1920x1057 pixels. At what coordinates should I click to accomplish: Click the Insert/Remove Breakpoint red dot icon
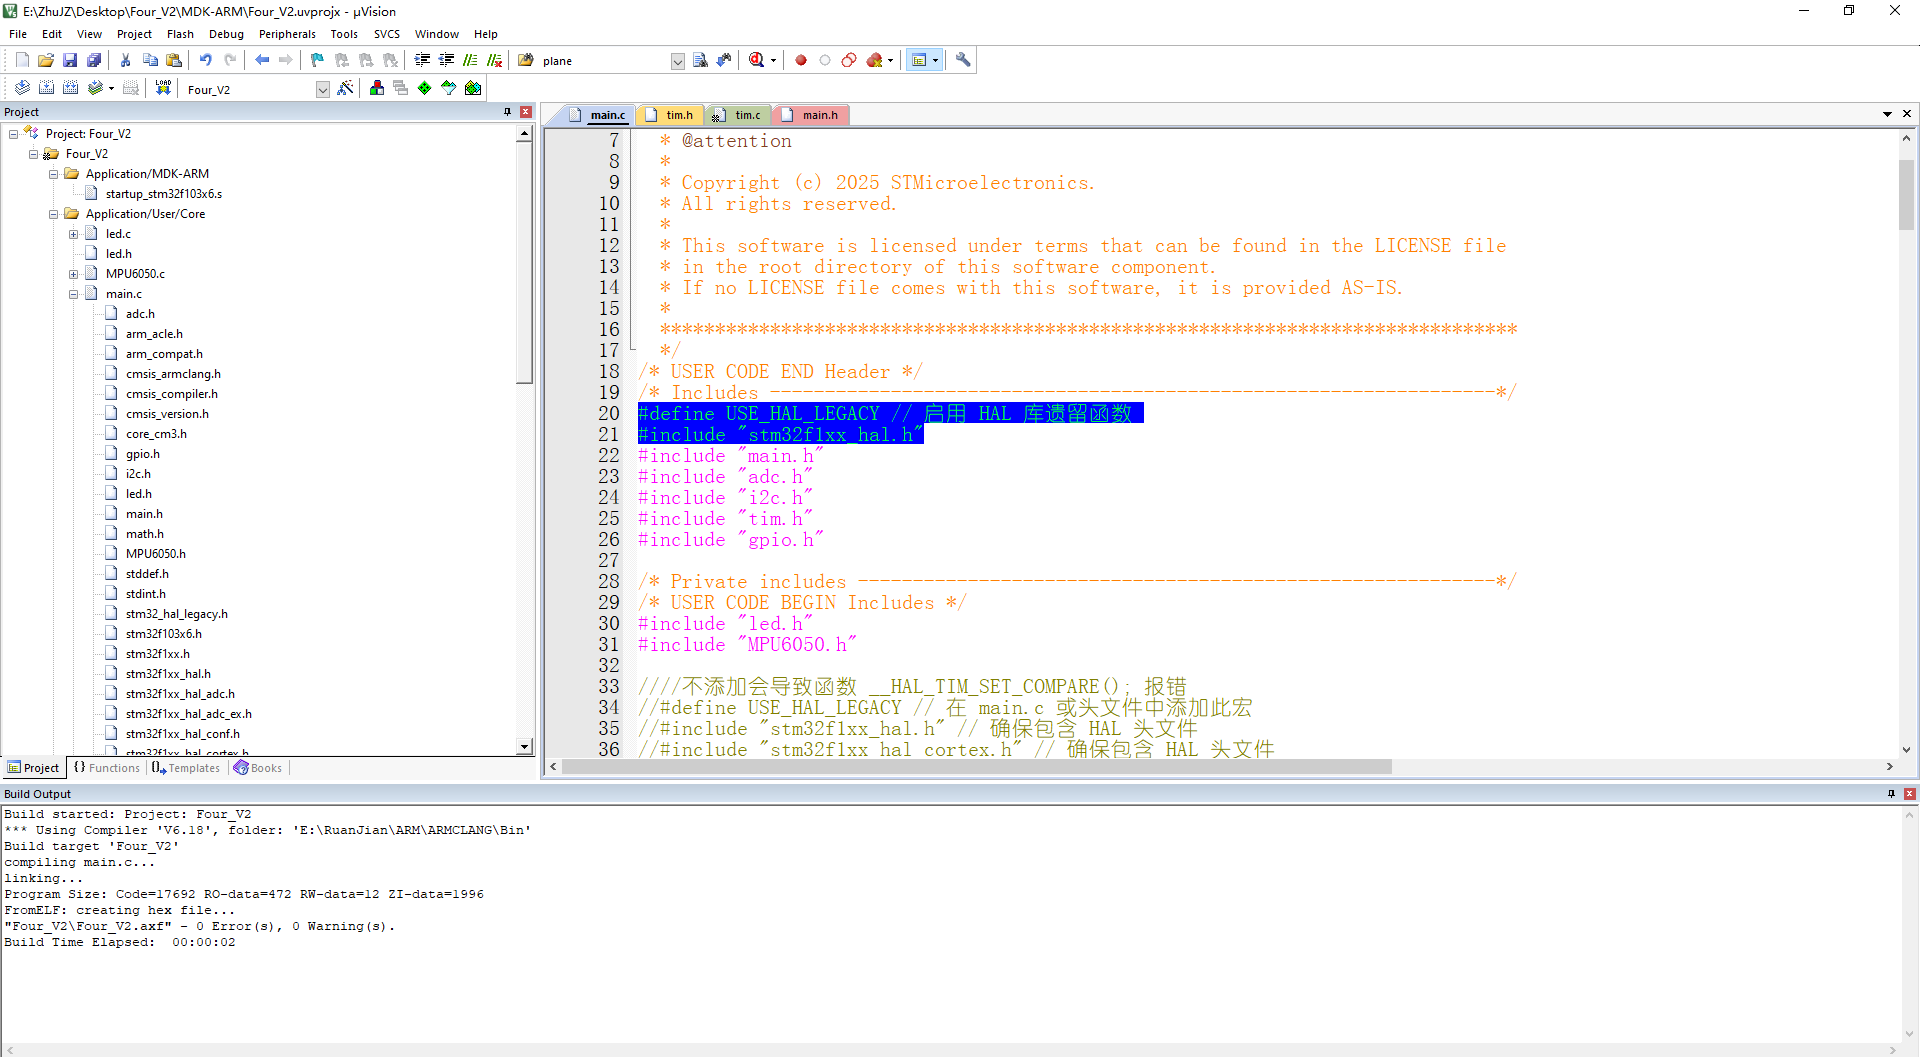pos(800,60)
